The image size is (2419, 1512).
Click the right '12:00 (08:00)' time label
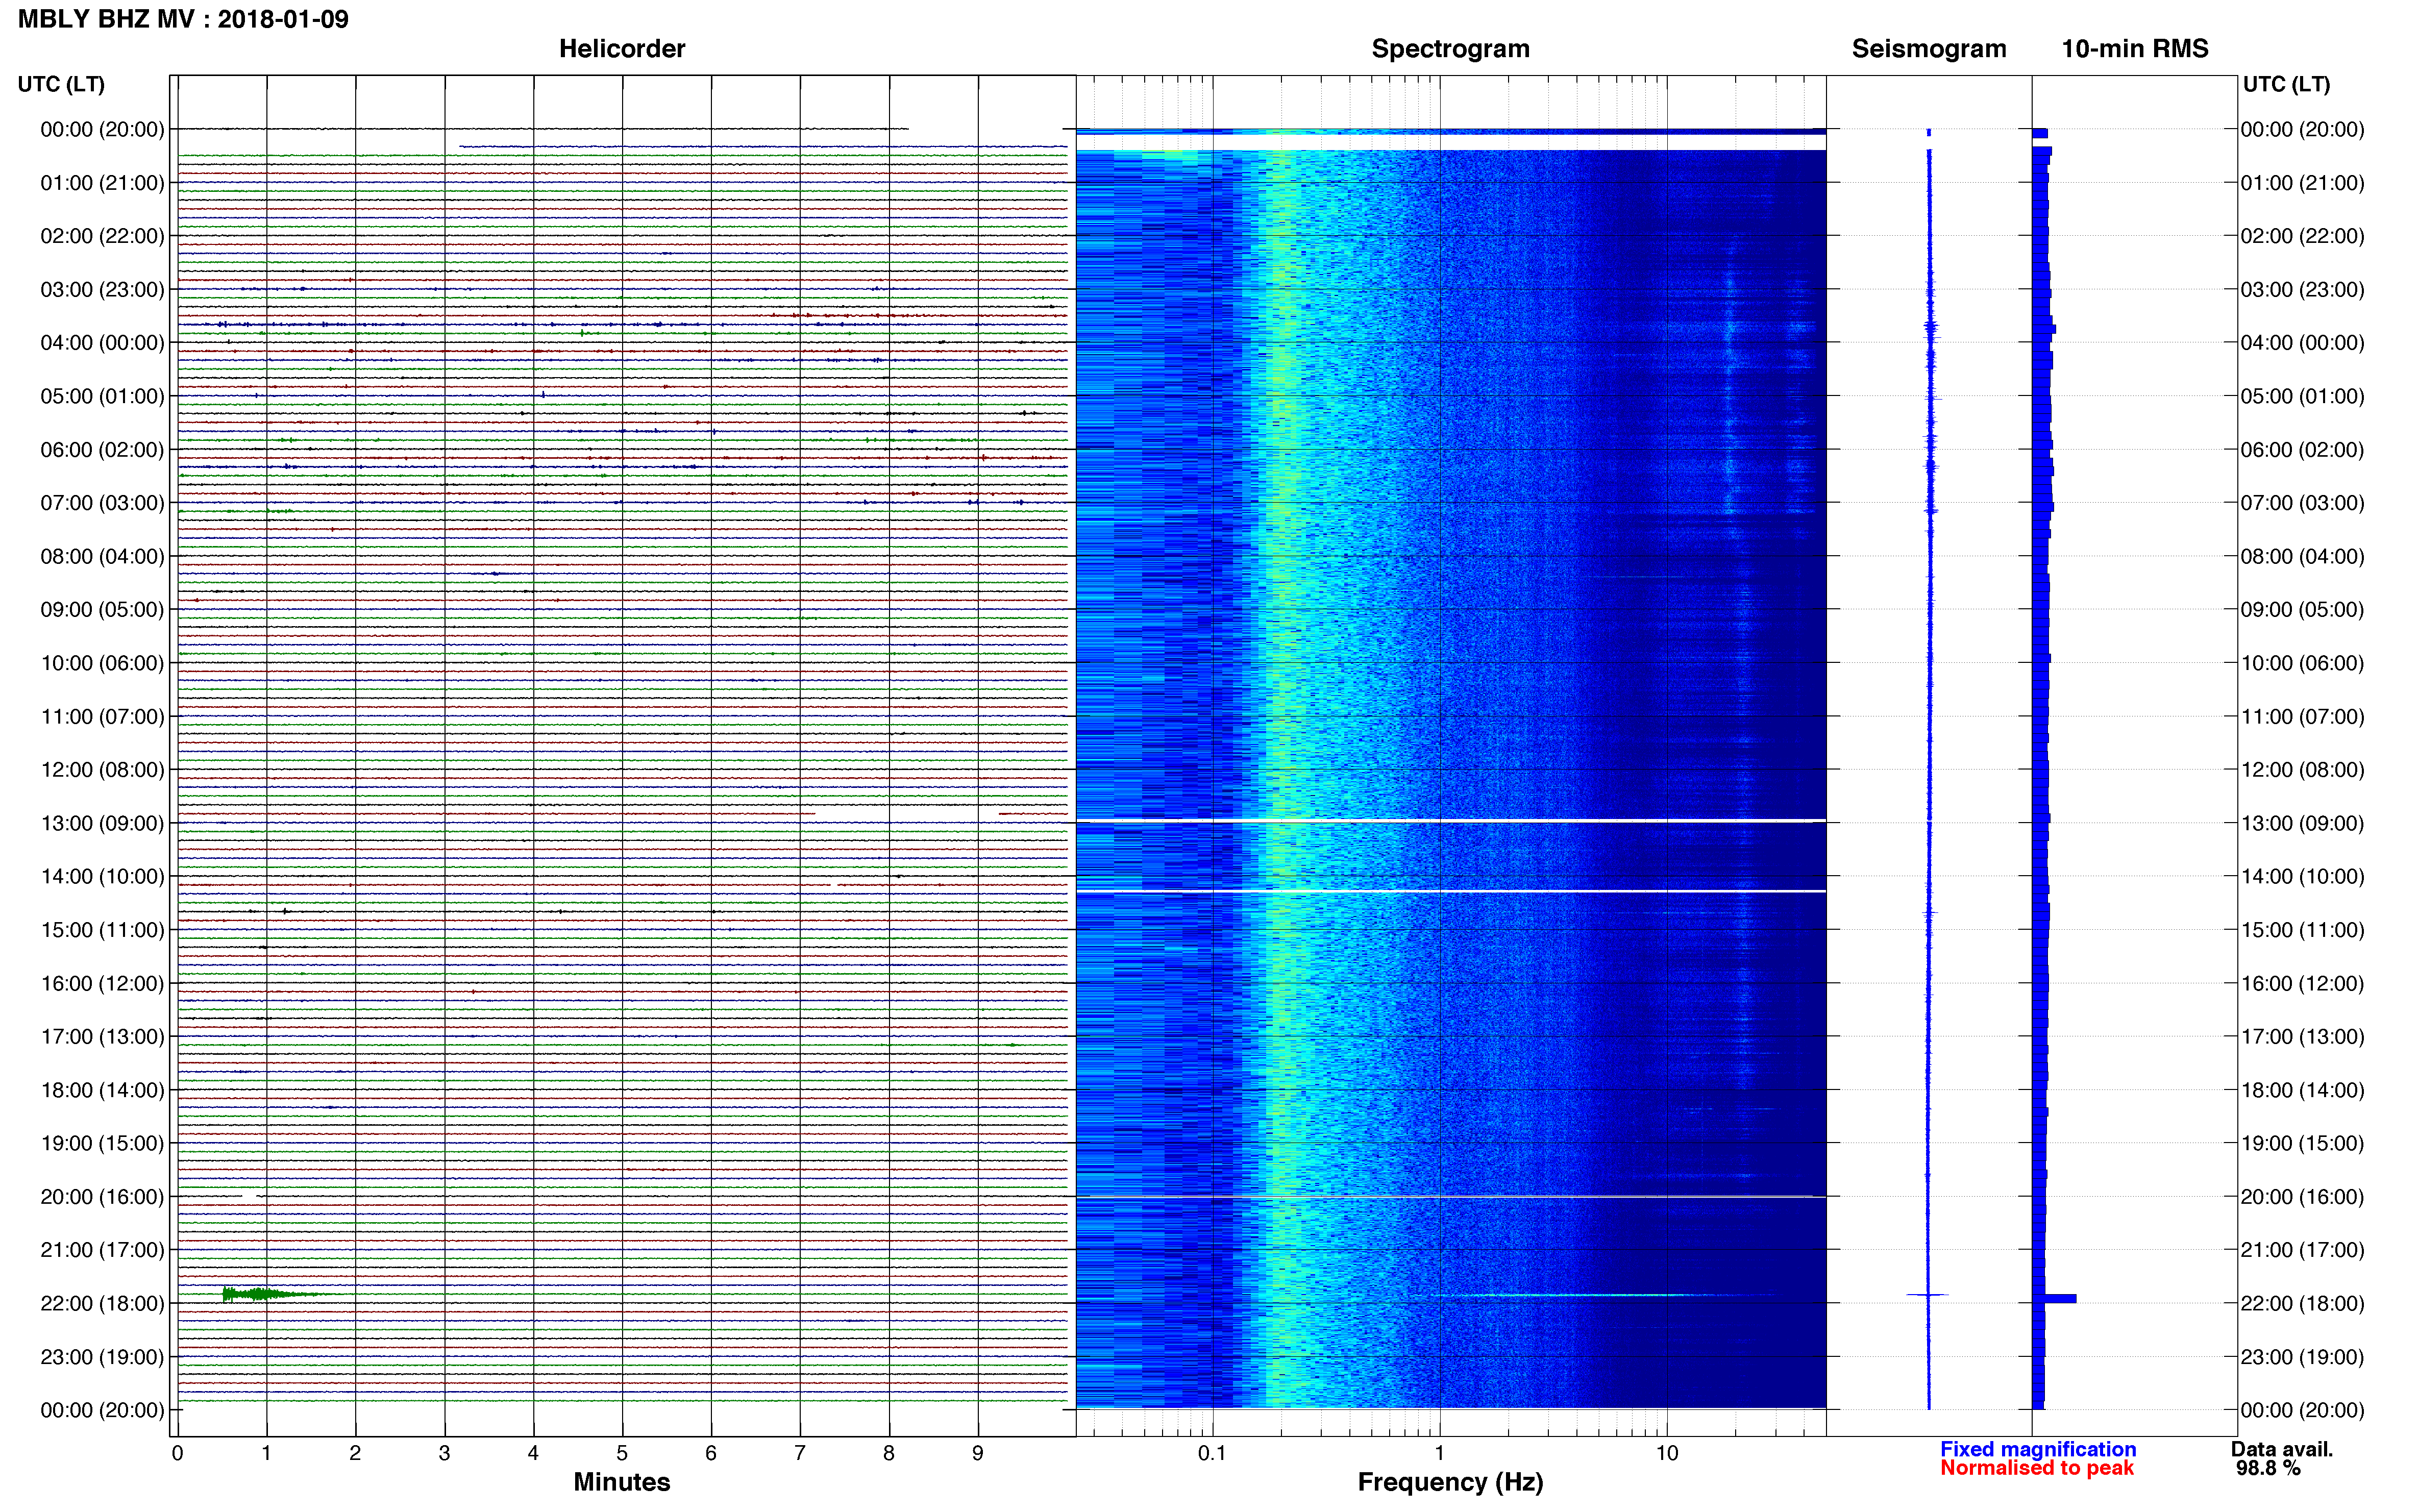(2302, 770)
